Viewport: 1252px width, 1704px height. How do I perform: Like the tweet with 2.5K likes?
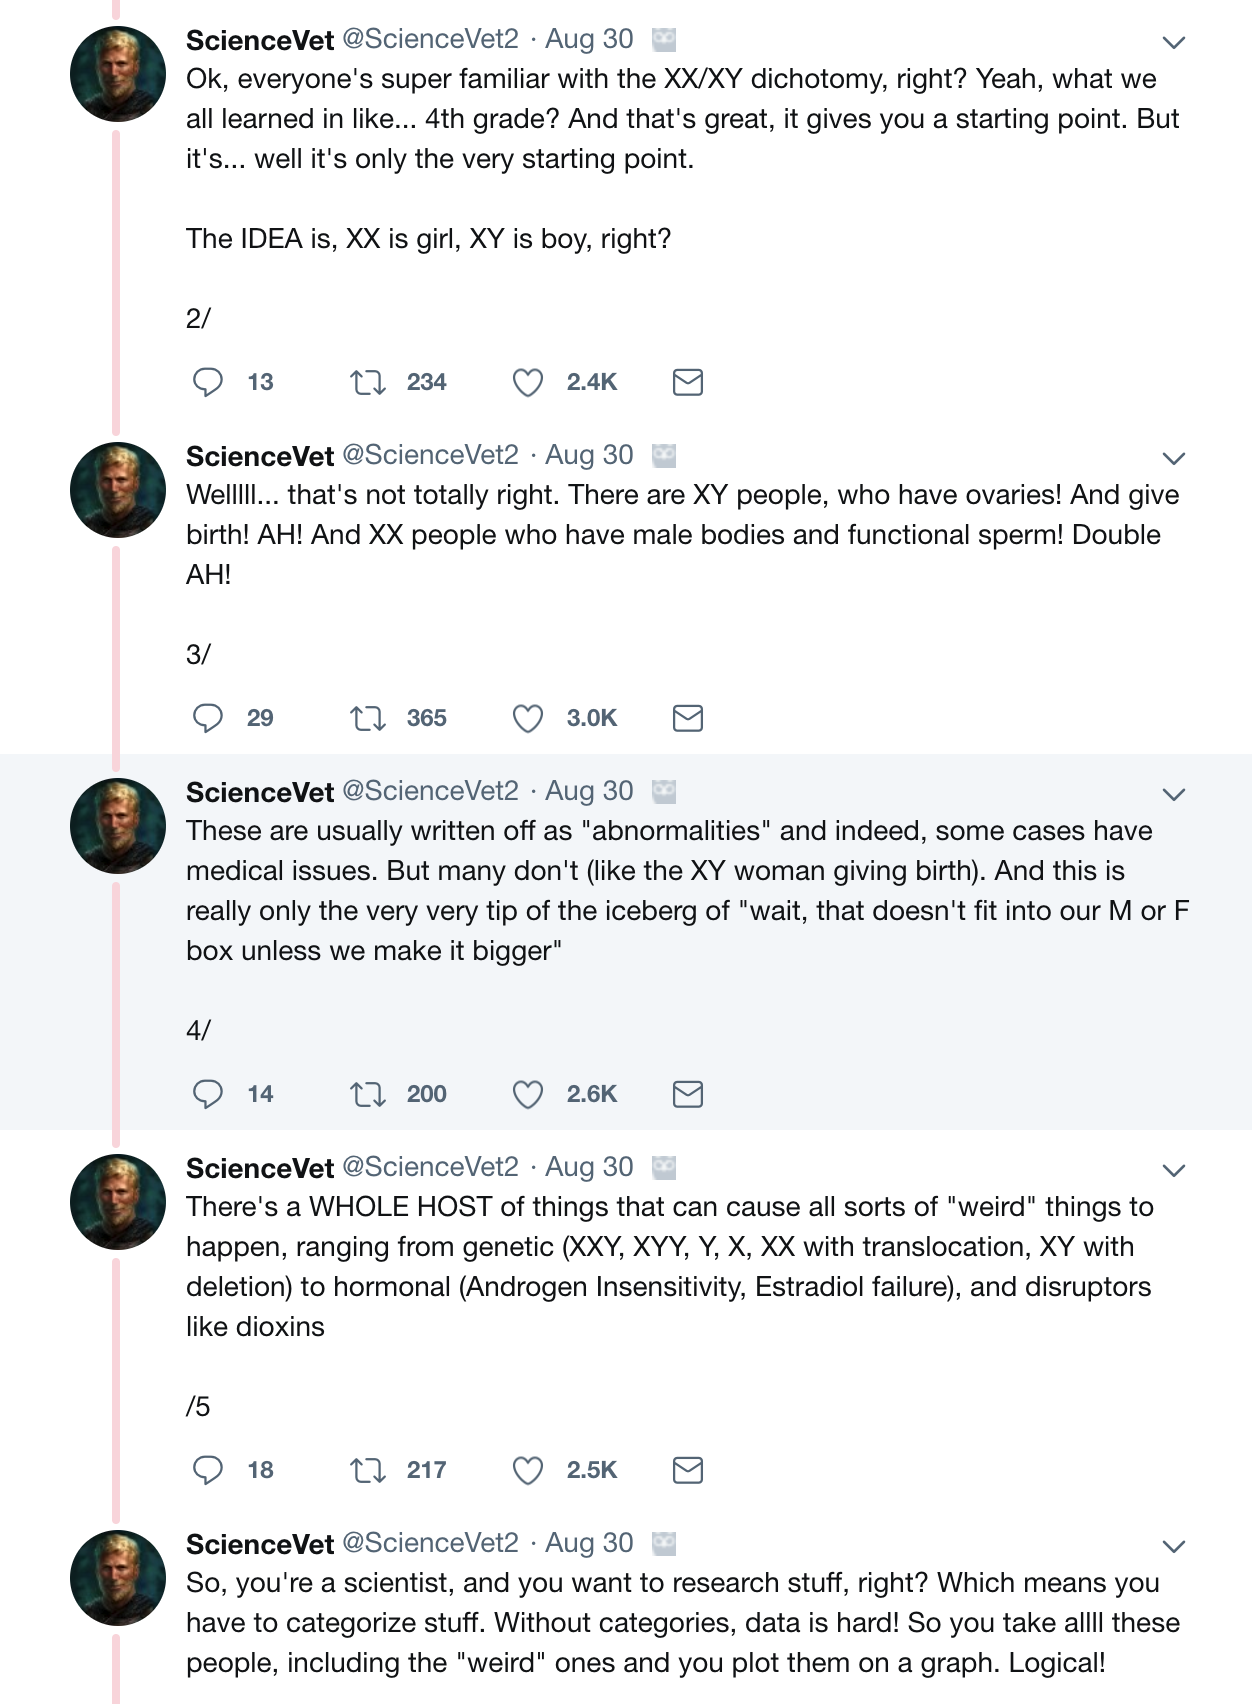coord(528,1470)
